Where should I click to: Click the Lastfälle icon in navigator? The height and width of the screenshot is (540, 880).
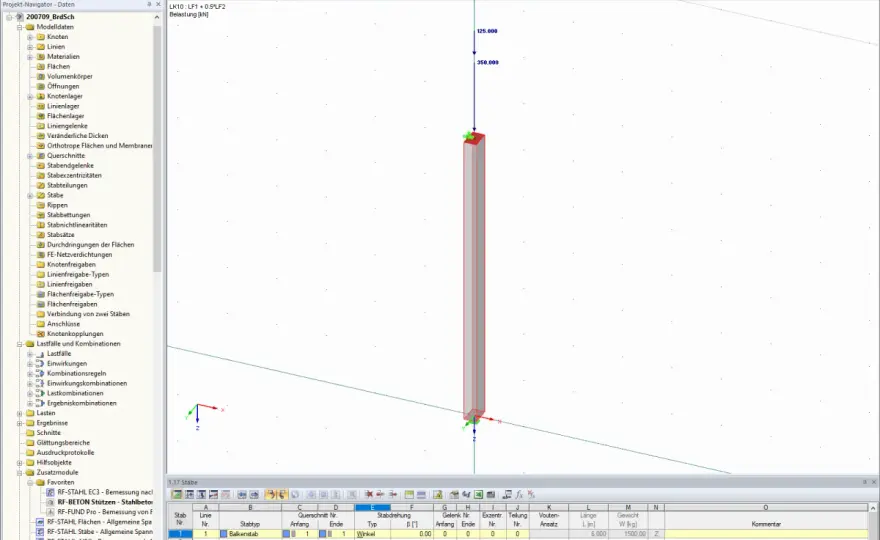coord(40,354)
